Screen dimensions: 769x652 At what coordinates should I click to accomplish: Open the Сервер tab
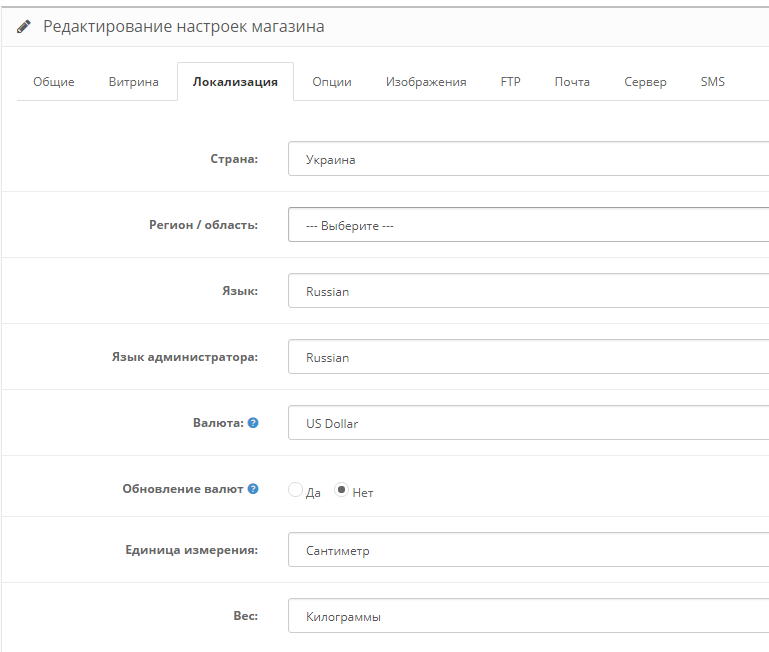tap(645, 82)
